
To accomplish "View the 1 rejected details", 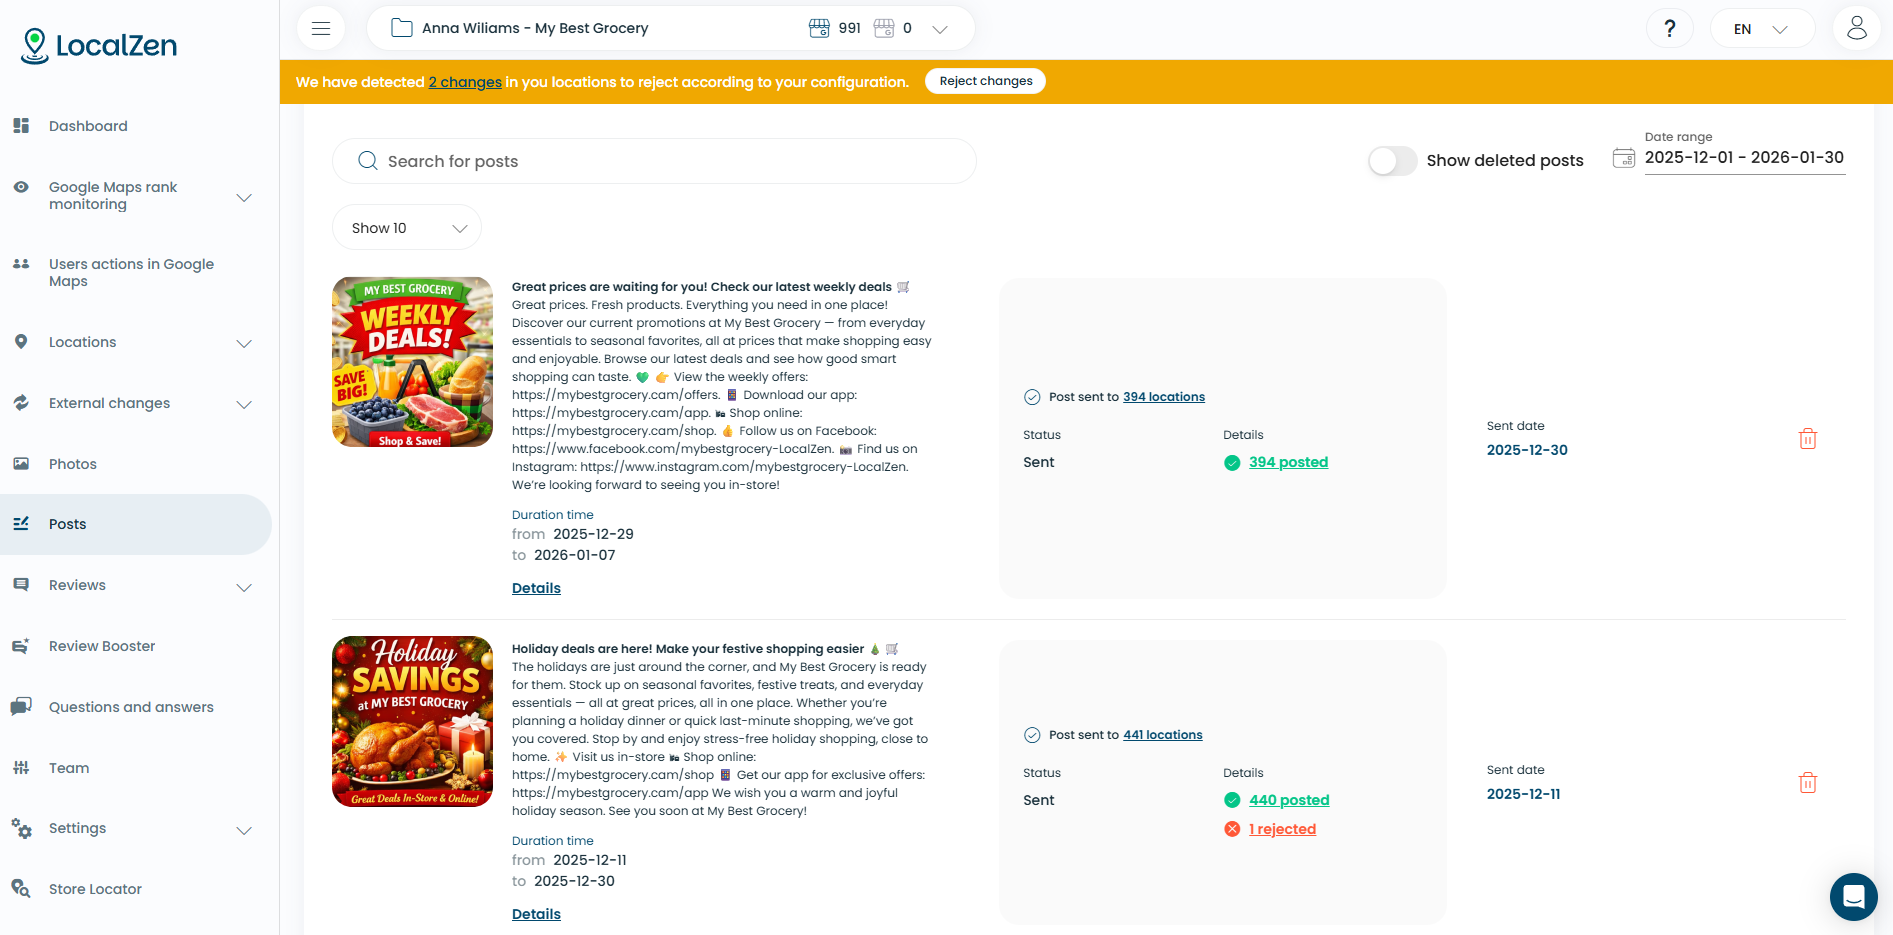I will click(x=1282, y=829).
